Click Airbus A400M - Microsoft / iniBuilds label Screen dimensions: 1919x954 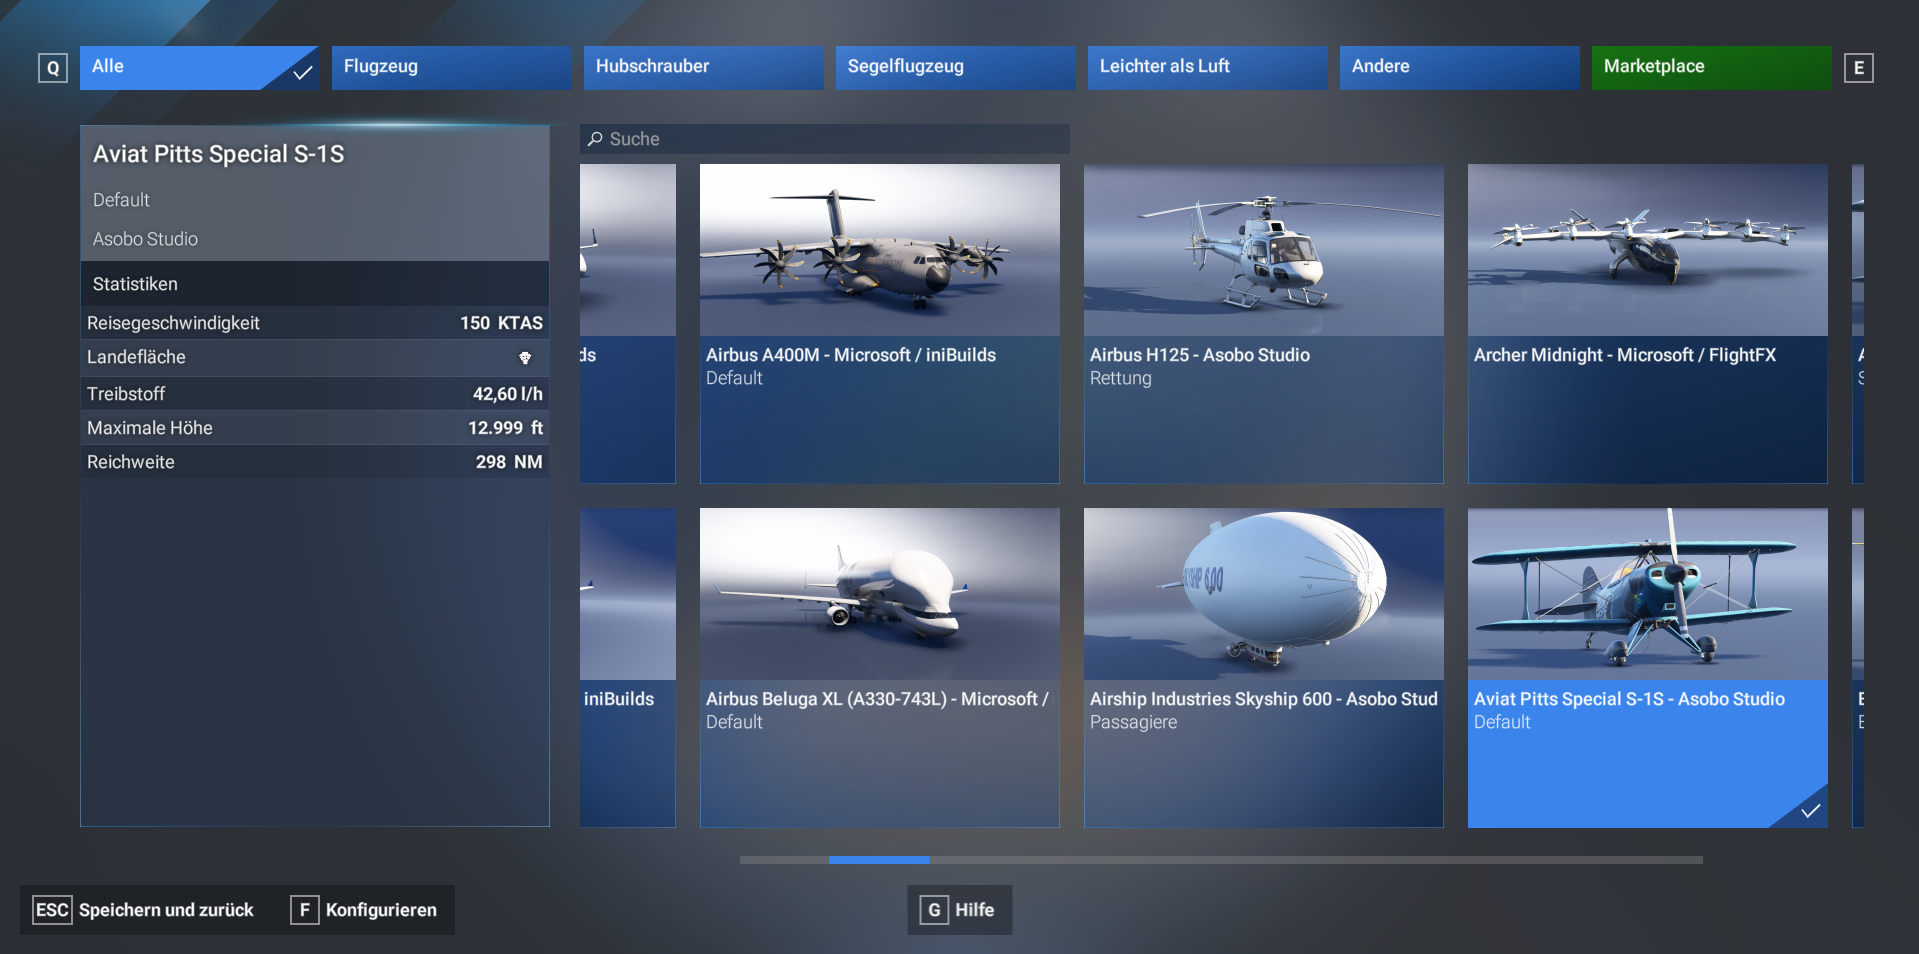(x=851, y=355)
